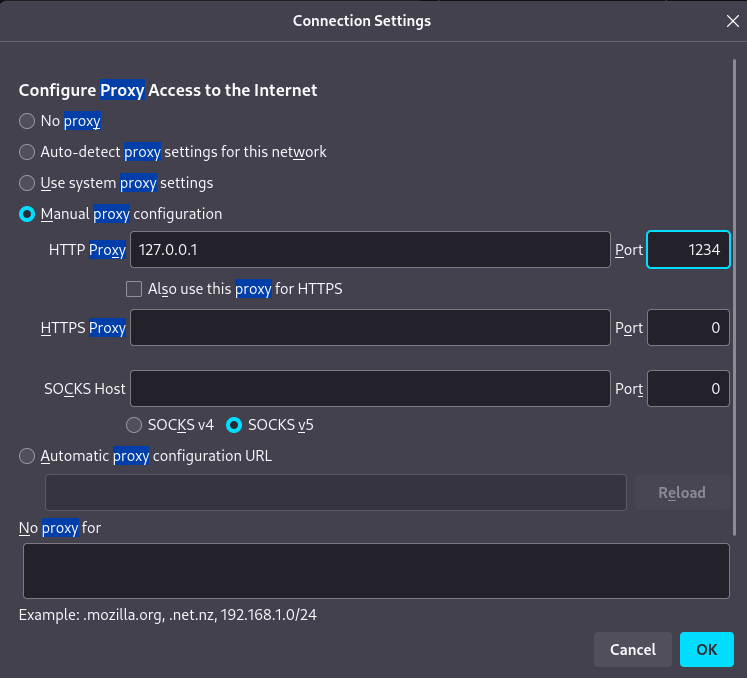Choose Automatic proxy configuration URL option
Viewport: 747px width, 678px height.
click(x=27, y=456)
